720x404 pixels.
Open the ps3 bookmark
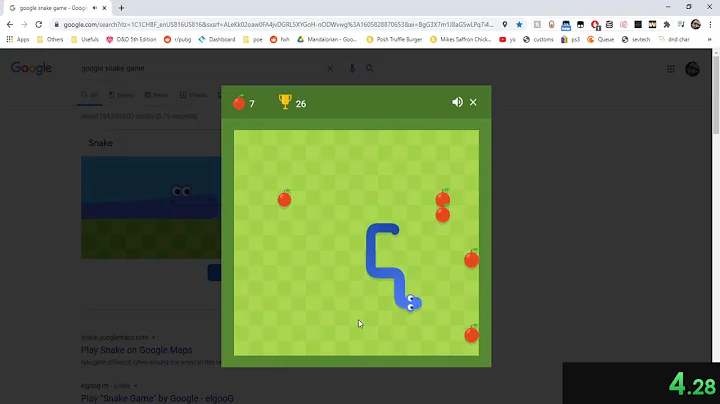pos(570,39)
